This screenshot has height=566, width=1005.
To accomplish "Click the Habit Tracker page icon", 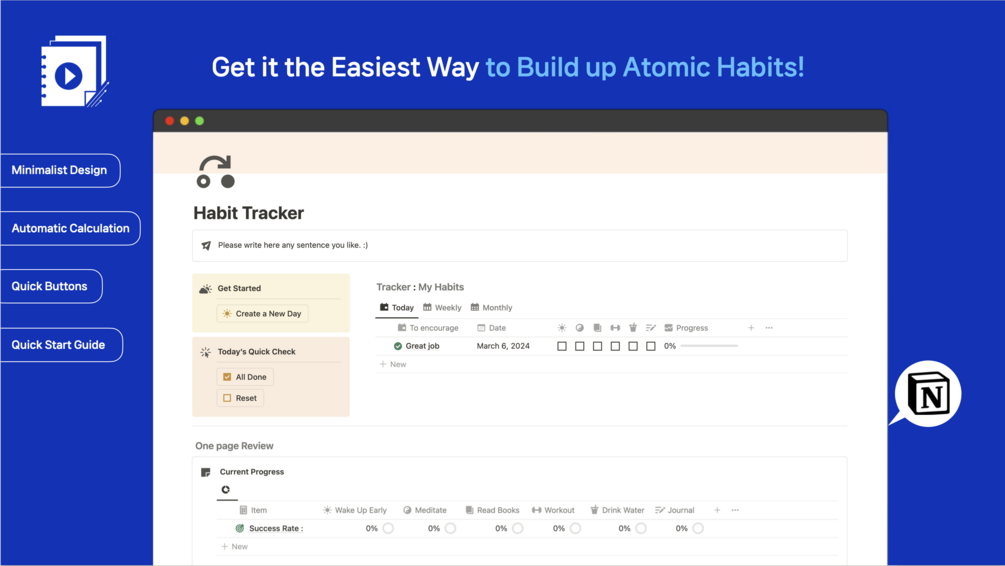I will (215, 172).
